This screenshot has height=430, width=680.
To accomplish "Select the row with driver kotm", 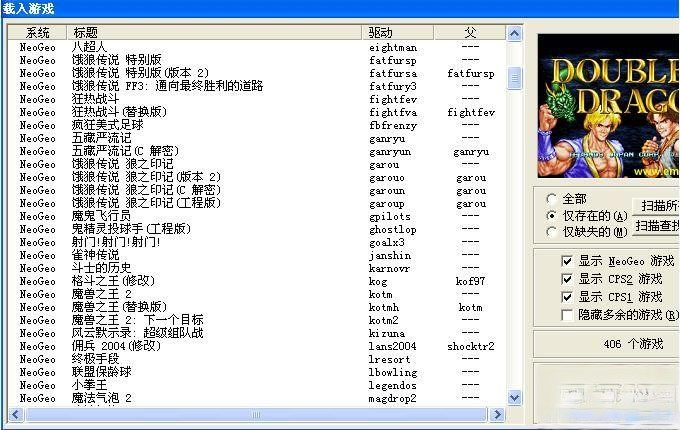I will click(x=256, y=294).
